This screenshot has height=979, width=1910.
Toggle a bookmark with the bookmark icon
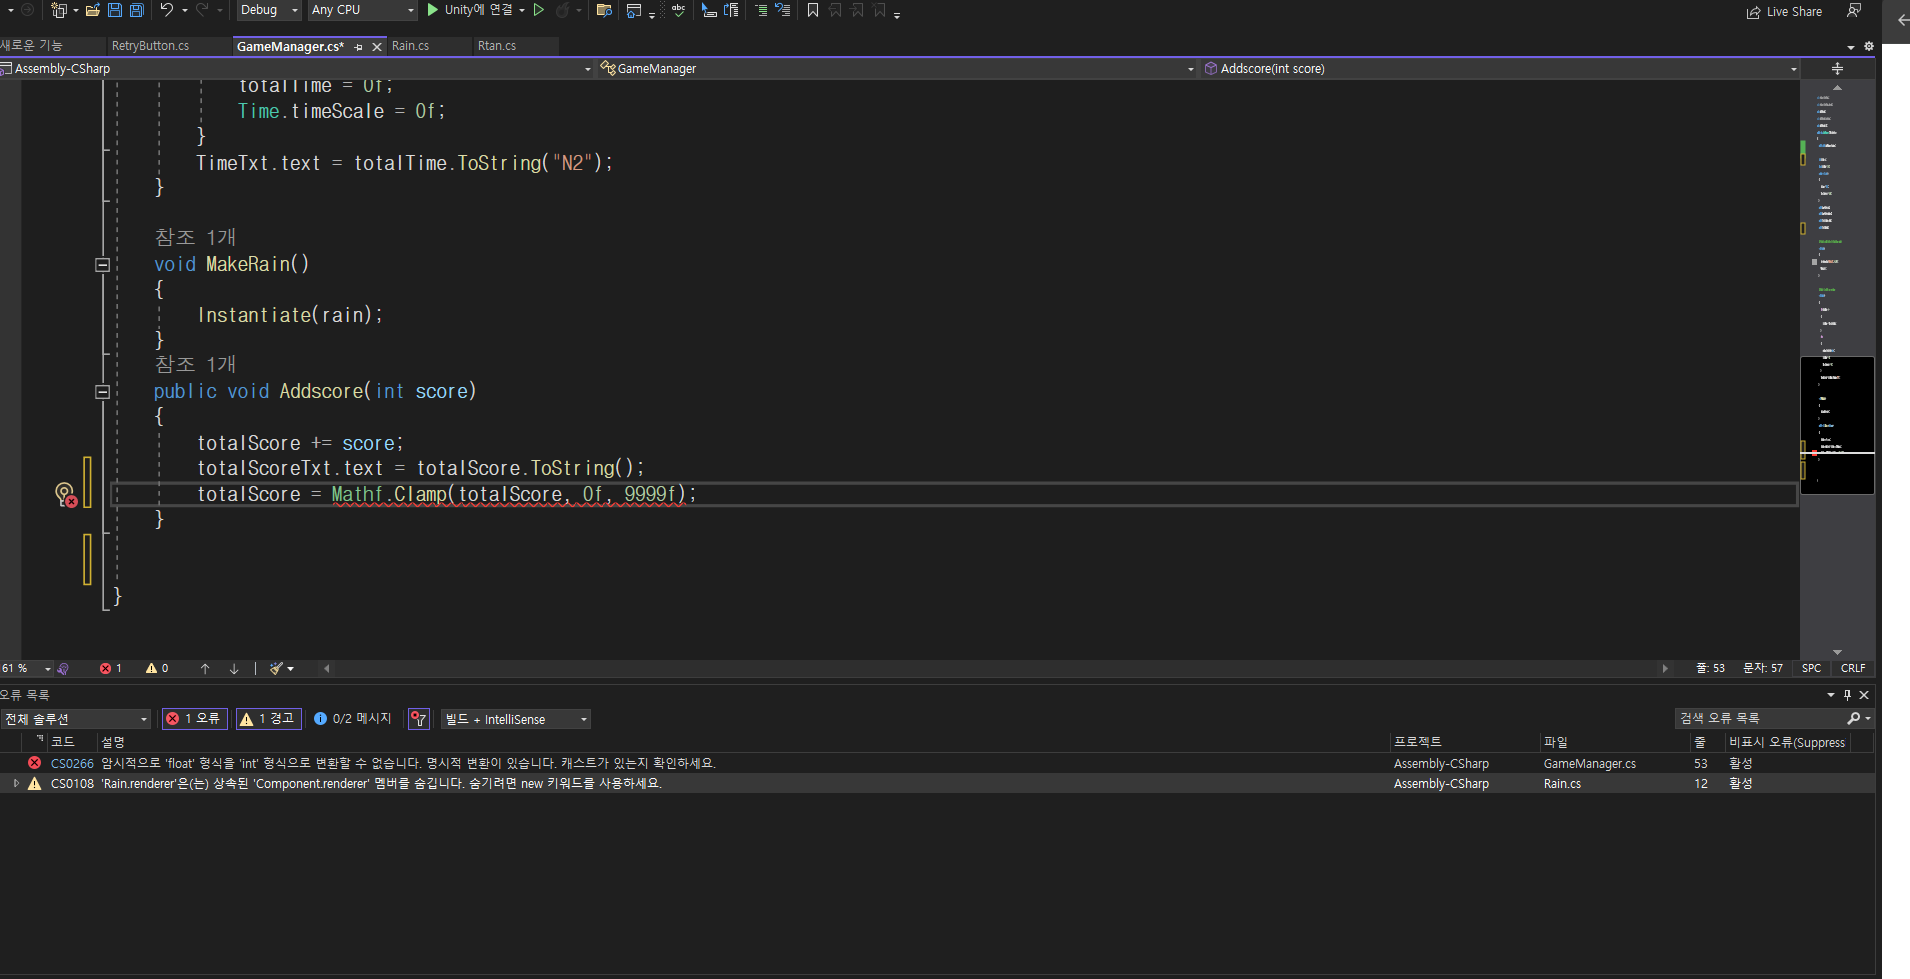click(813, 10)
